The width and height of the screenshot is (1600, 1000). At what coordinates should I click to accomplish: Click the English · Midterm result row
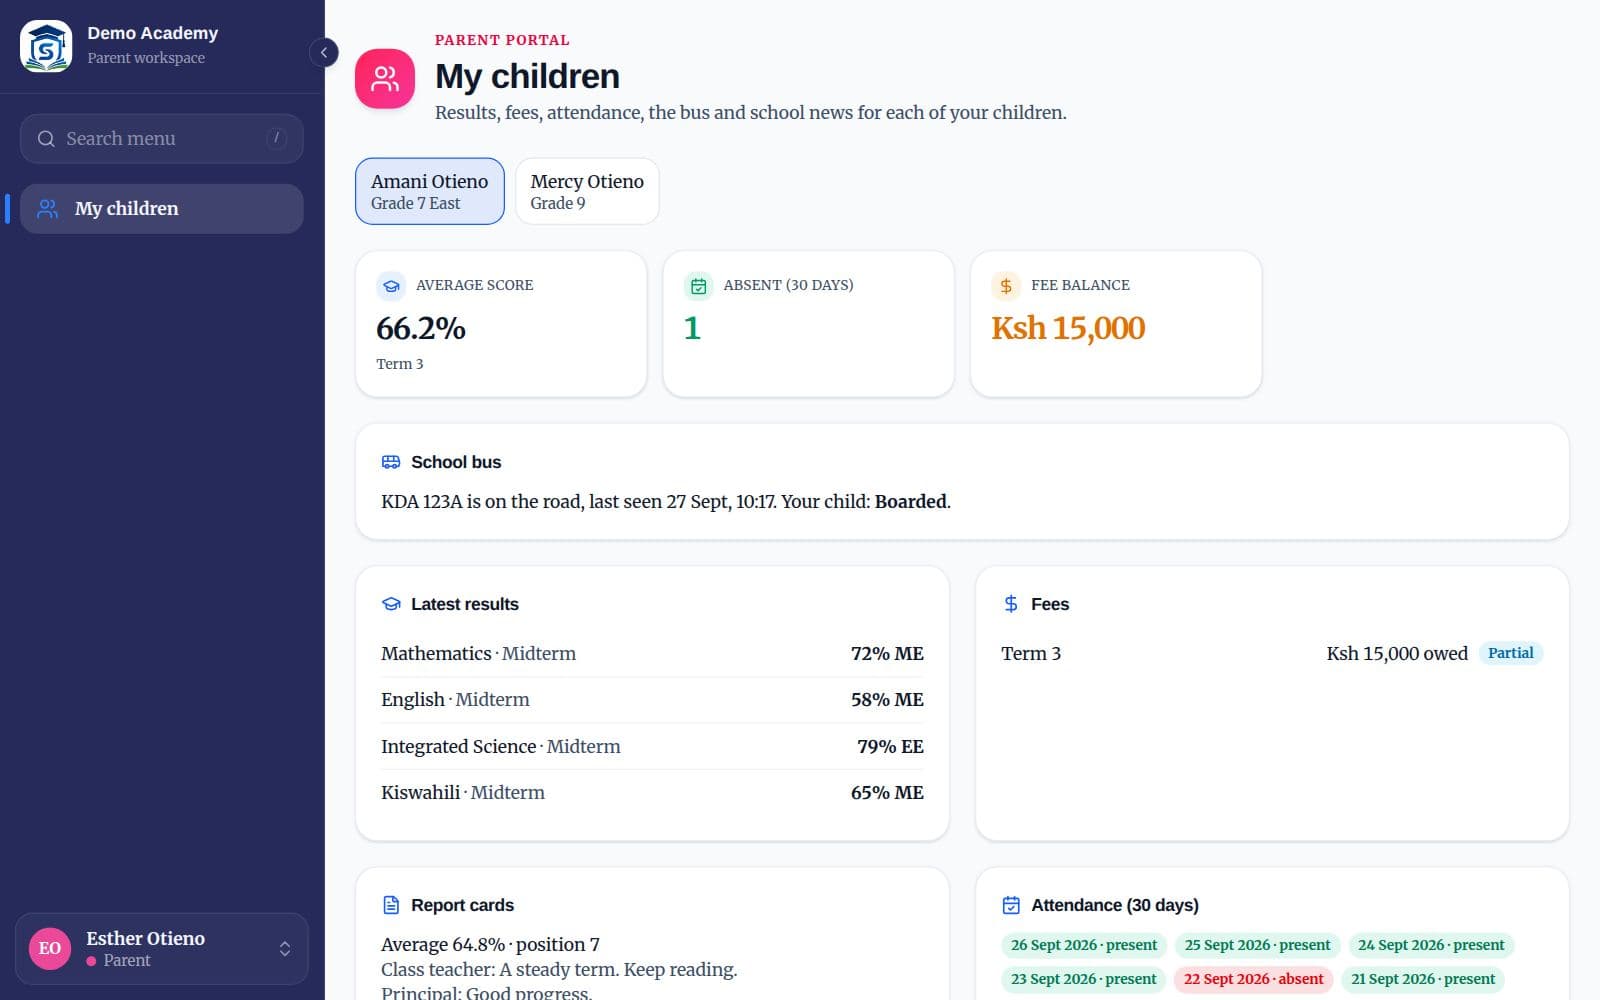tap(652, 700)
